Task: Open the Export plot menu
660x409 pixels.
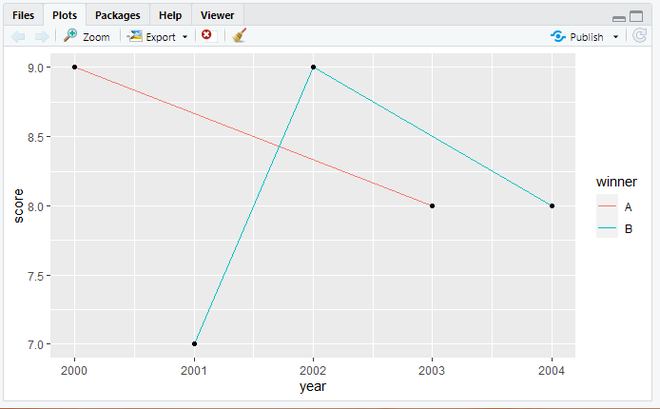Action: [x=157, y=37]
